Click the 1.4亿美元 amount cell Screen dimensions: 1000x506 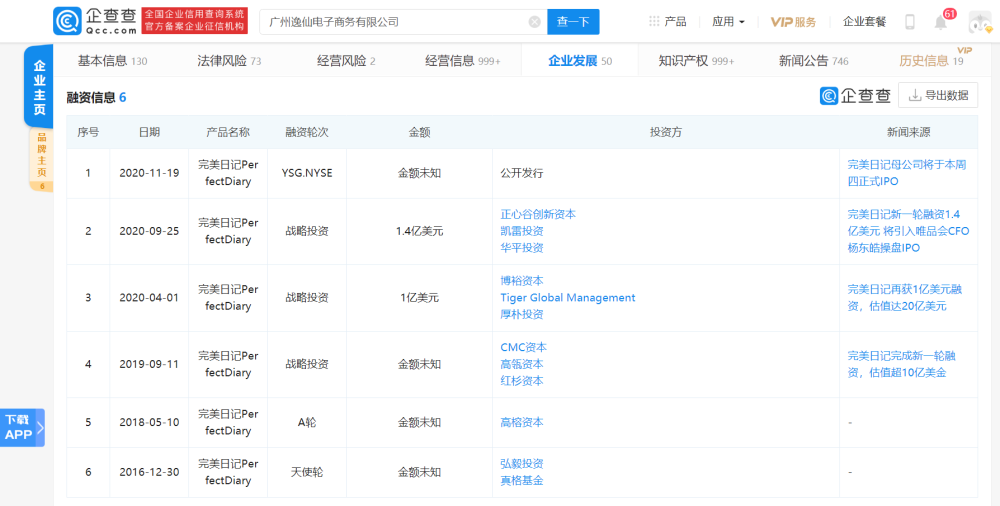419,231
